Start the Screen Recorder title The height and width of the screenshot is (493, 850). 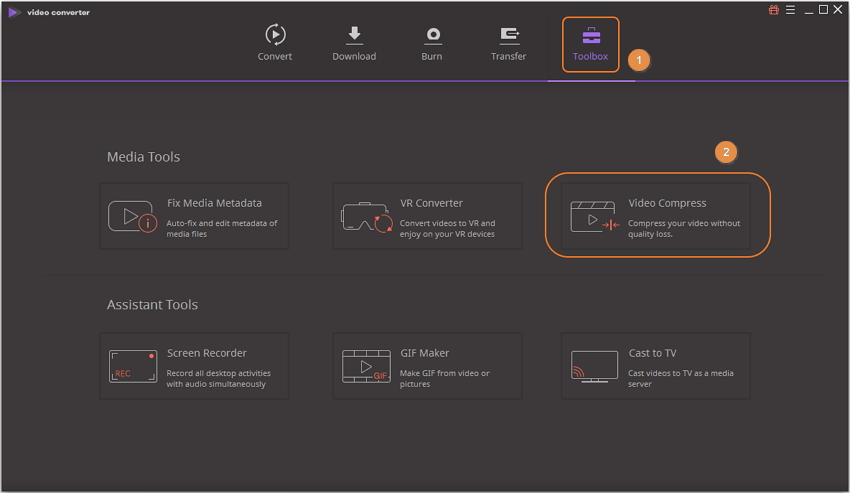207,353
